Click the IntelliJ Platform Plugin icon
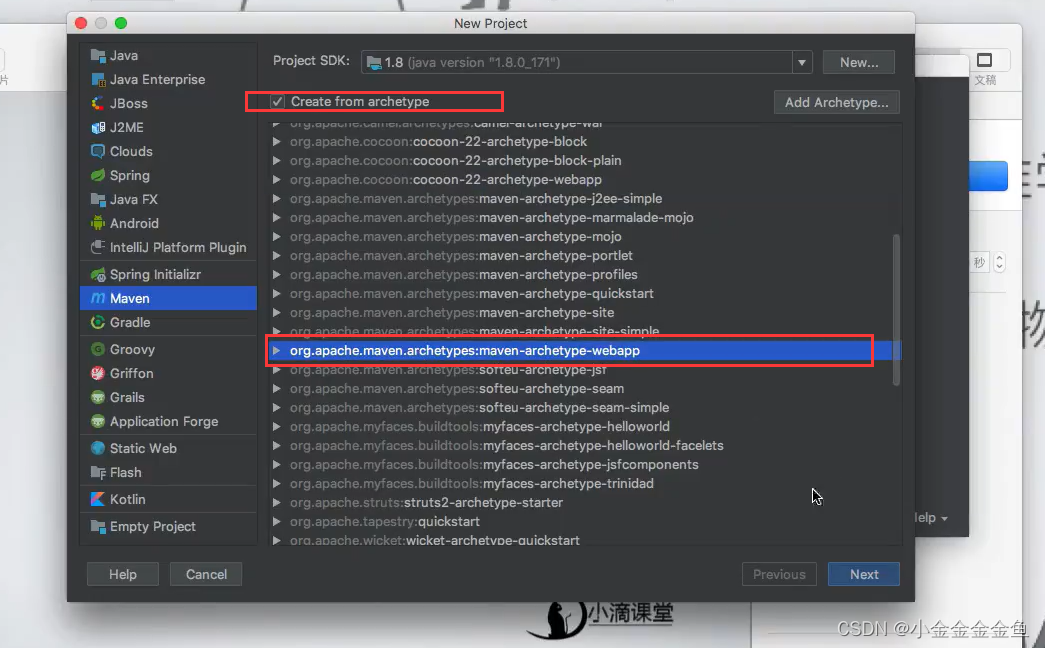1045x648 pixels. (x=98, y=247)
